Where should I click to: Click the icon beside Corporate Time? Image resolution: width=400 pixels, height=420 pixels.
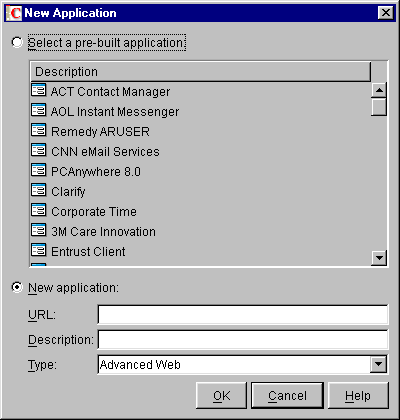pyautogui.click(x=39, y=210)
